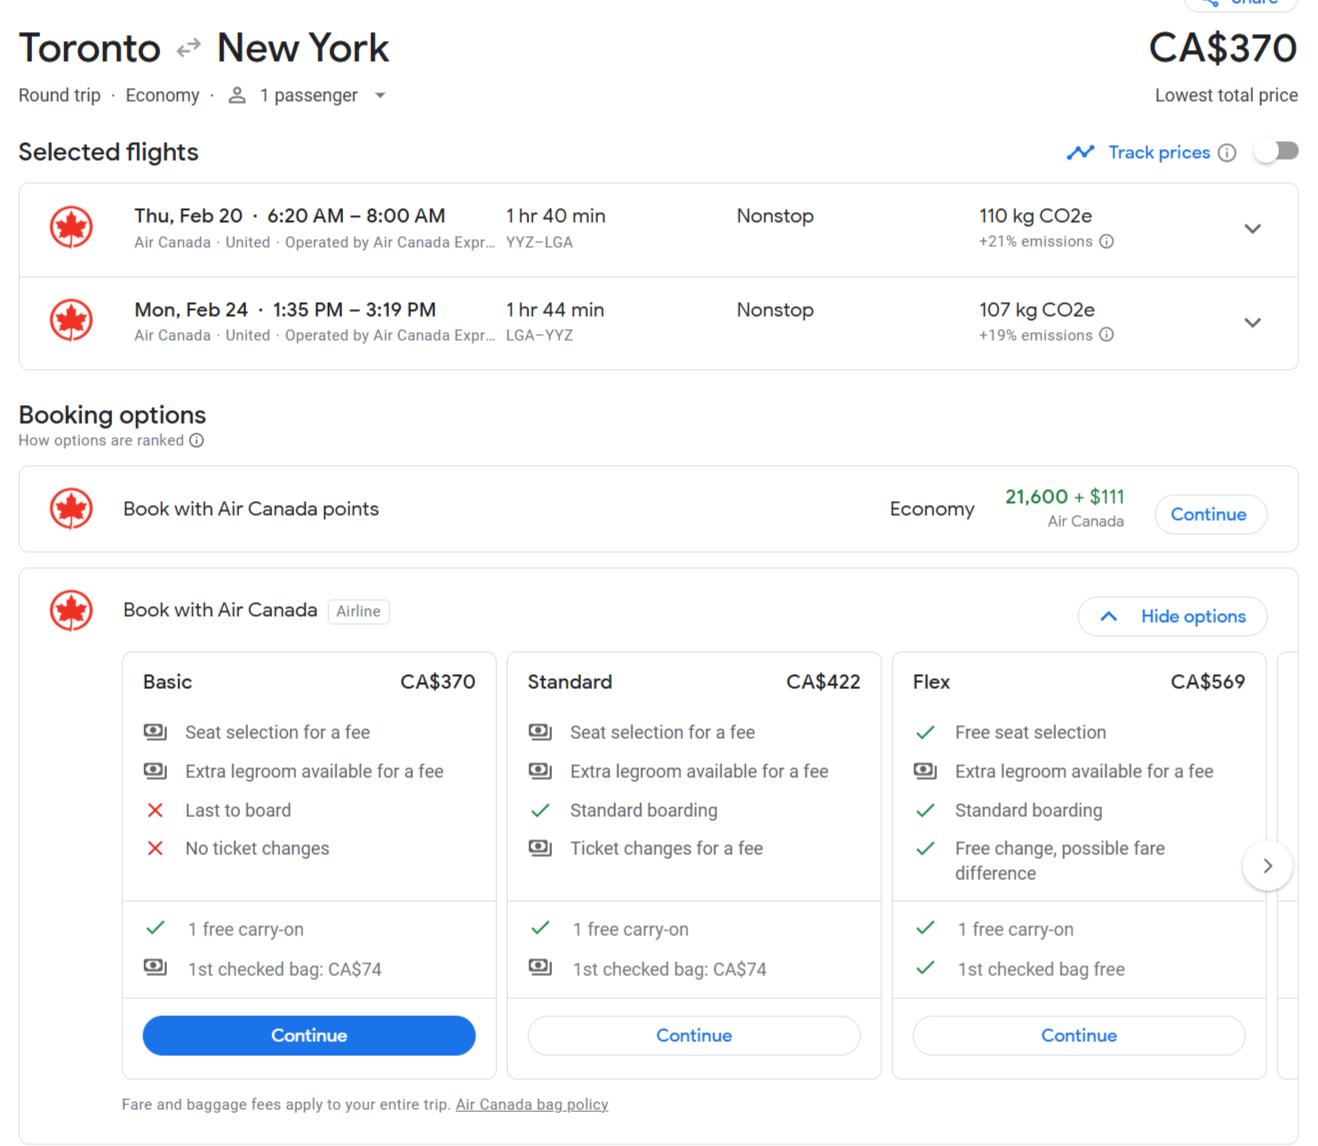Click Air Canada logo on the Mon, Feb 24 flight

tap(72, 321)
